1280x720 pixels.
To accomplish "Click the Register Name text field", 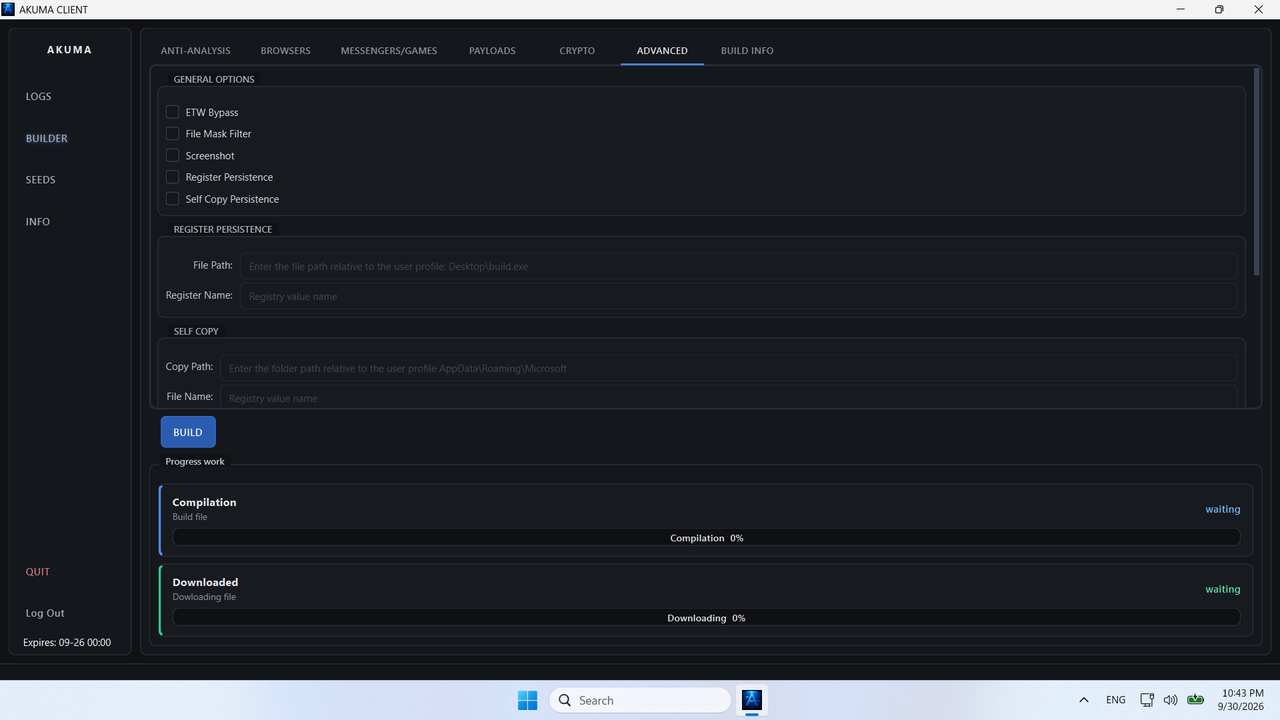I will [739, 296].
